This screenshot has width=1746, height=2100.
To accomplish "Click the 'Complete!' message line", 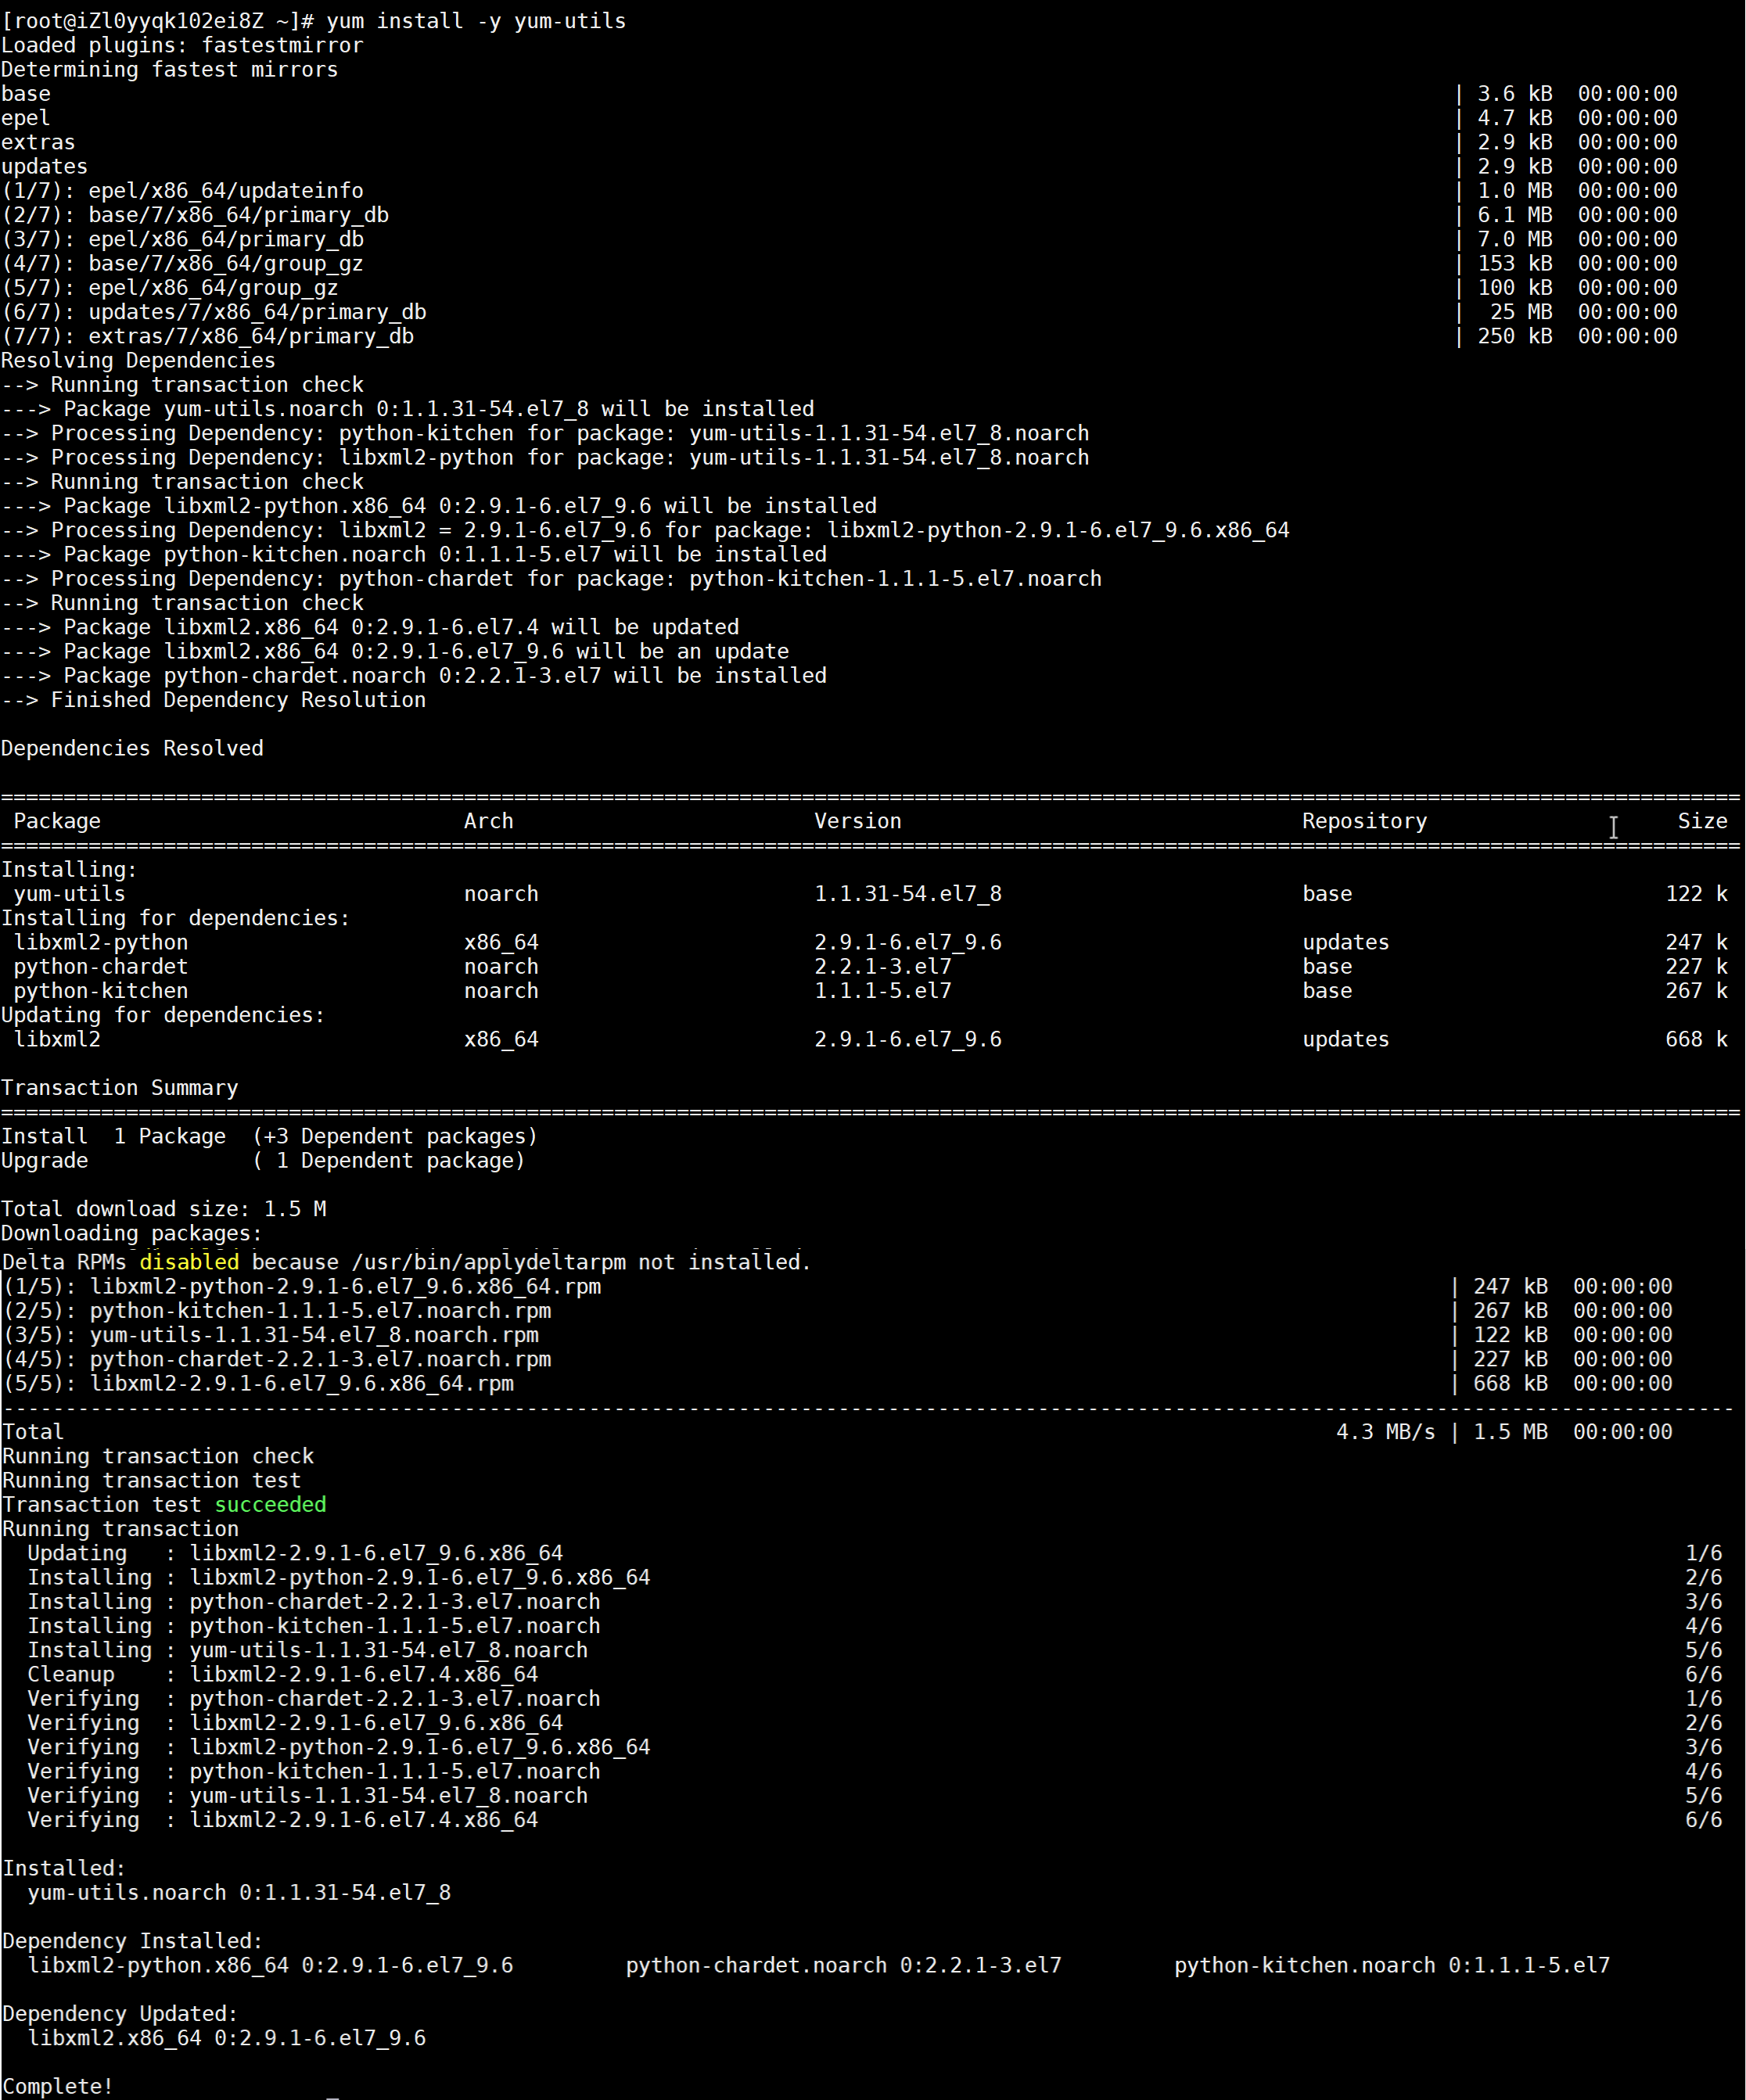I will [x=57, y=2086].
